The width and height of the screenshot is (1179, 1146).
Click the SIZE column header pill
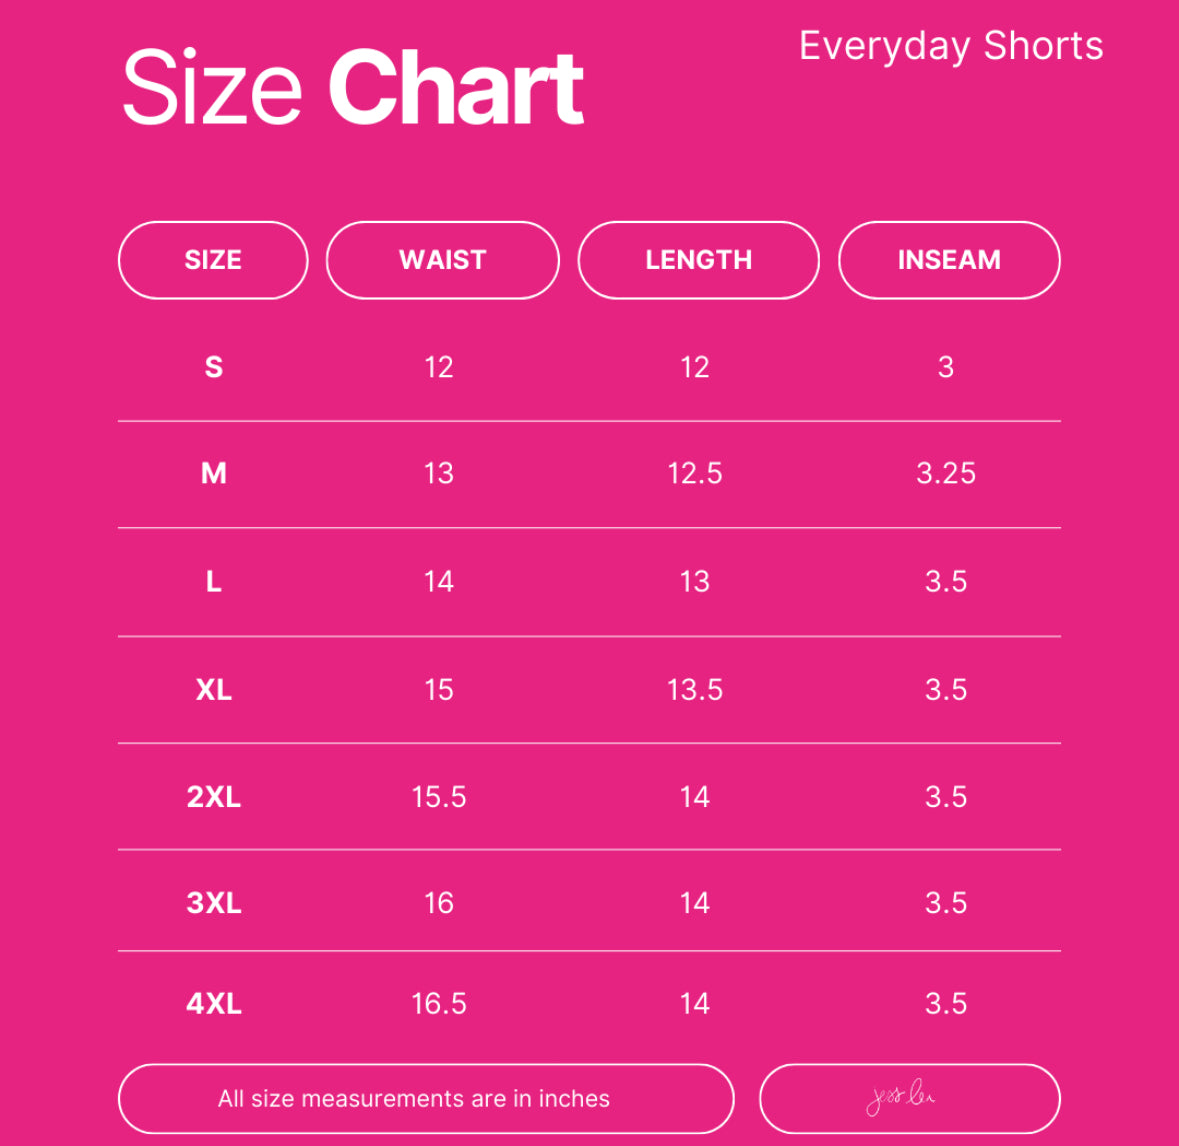213,260
